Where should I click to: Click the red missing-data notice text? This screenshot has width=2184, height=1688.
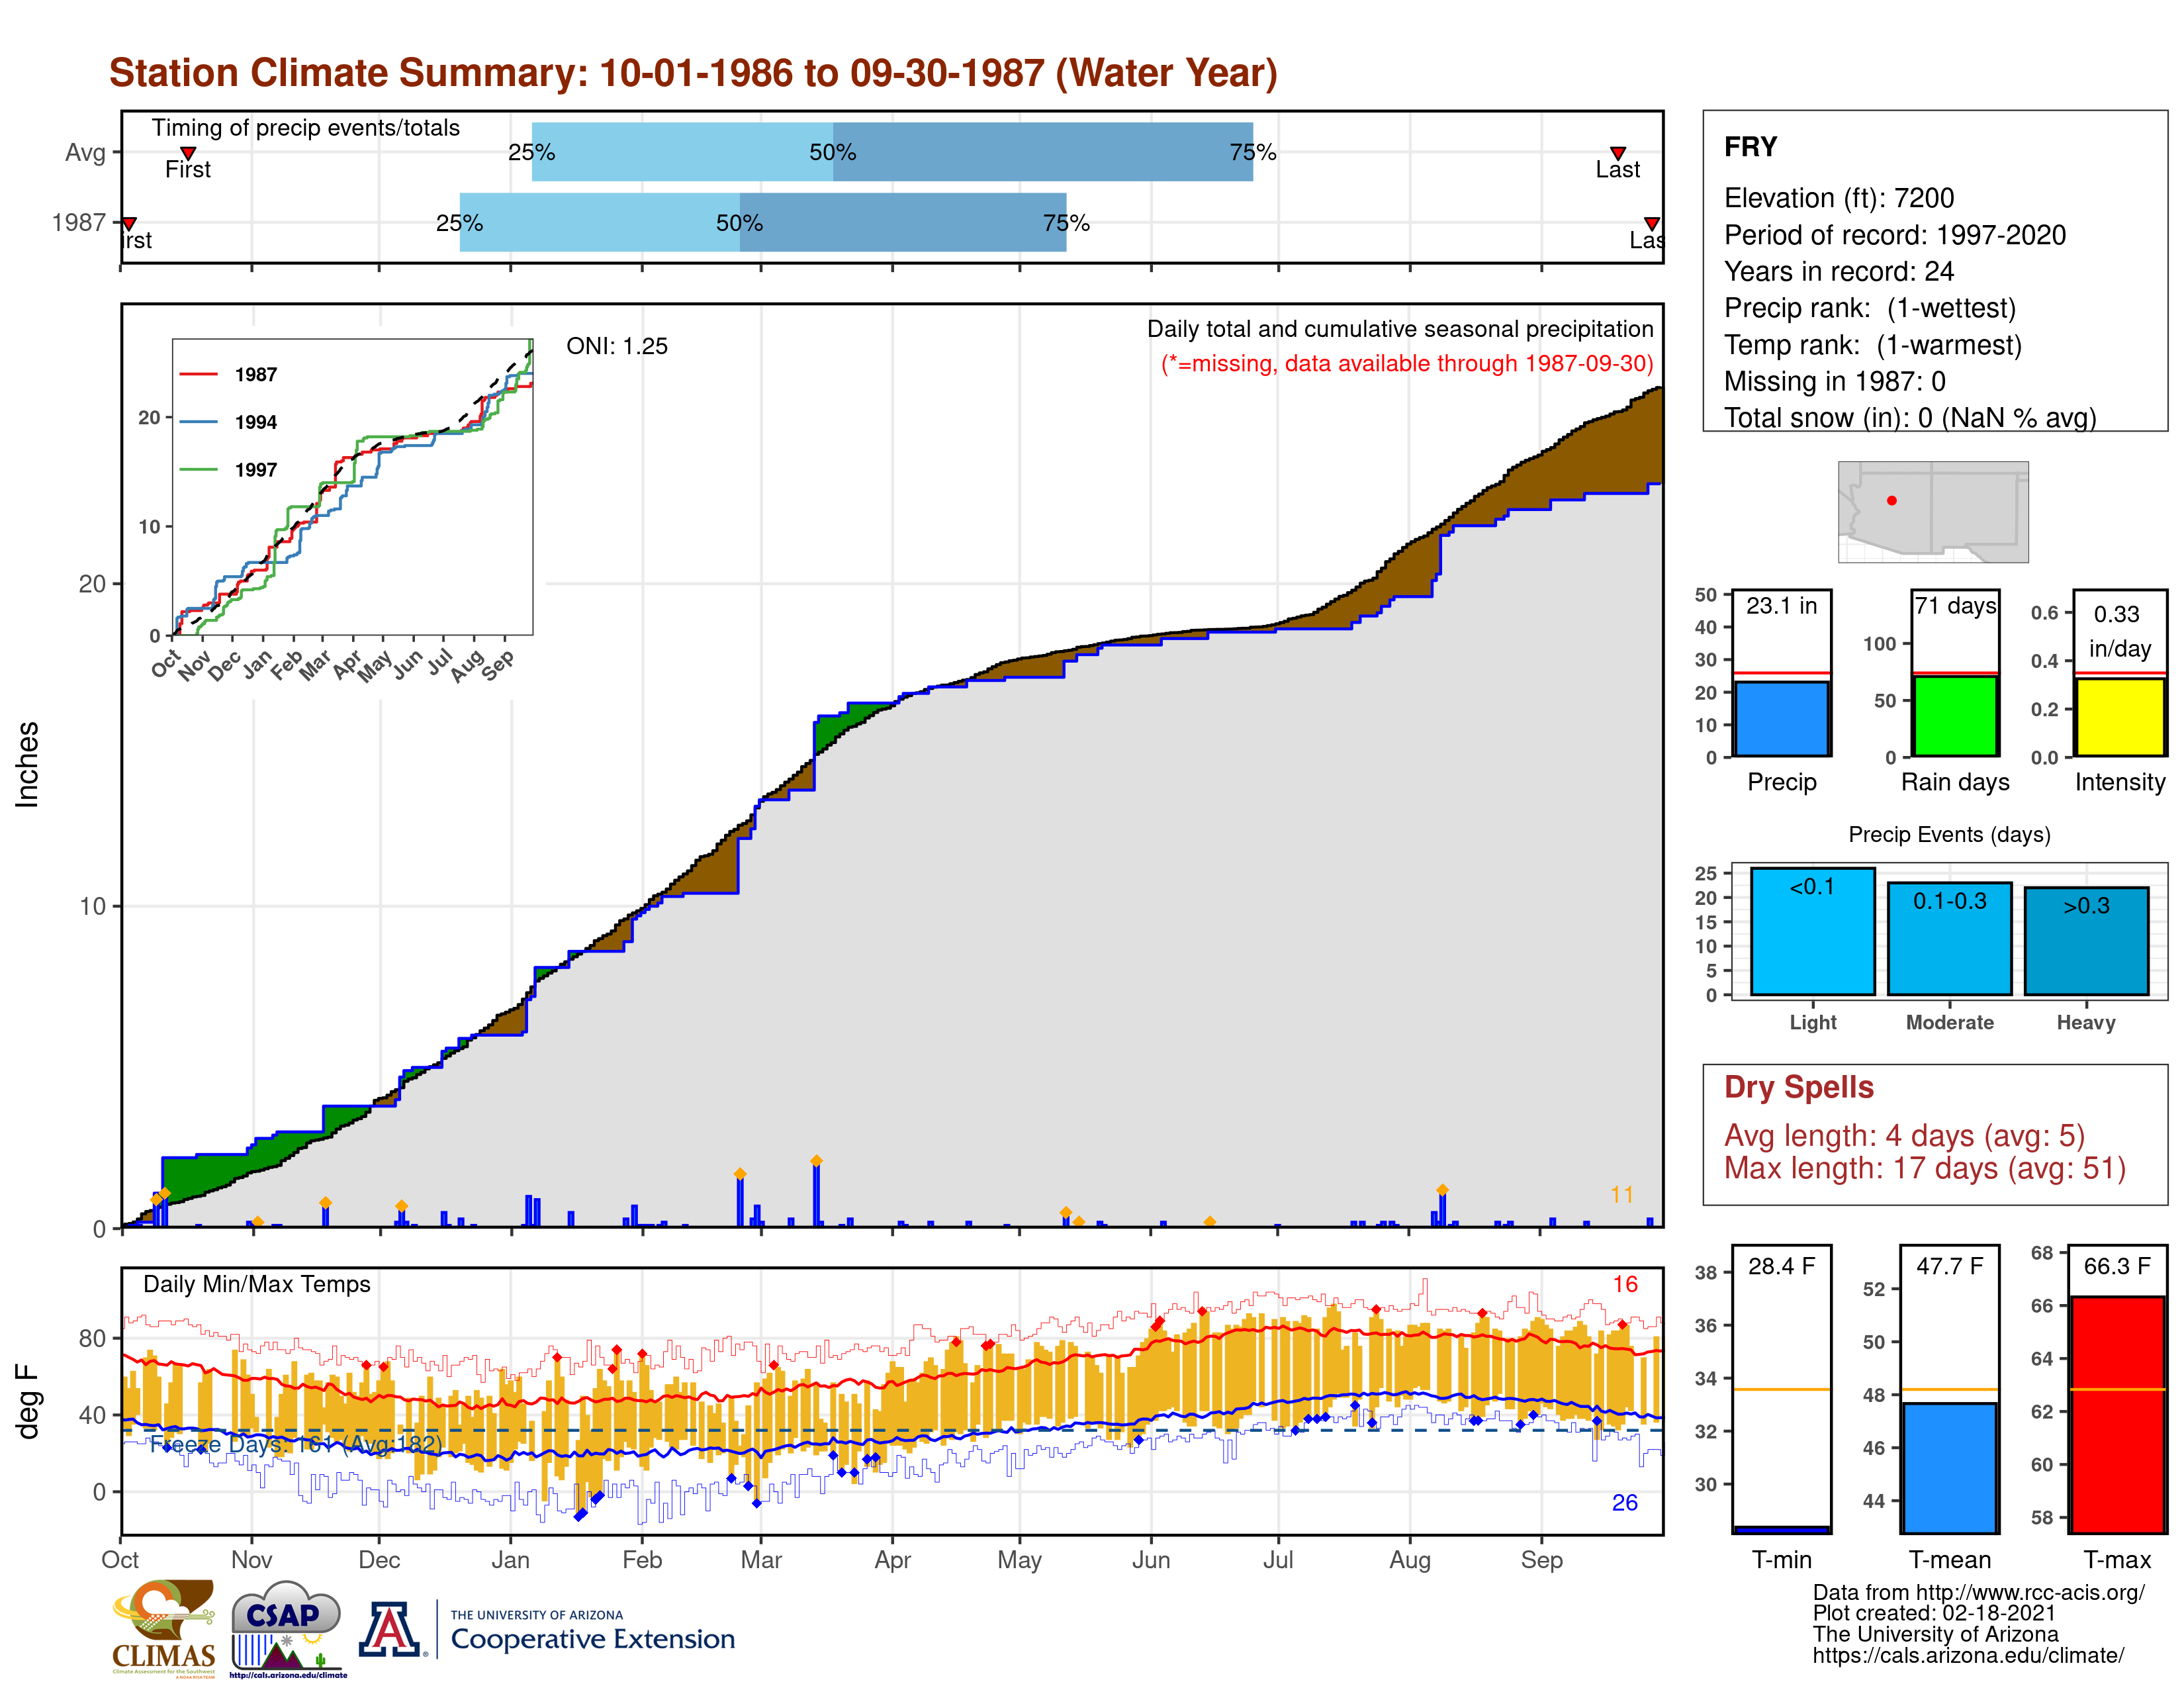click(x=1407, y=363)
